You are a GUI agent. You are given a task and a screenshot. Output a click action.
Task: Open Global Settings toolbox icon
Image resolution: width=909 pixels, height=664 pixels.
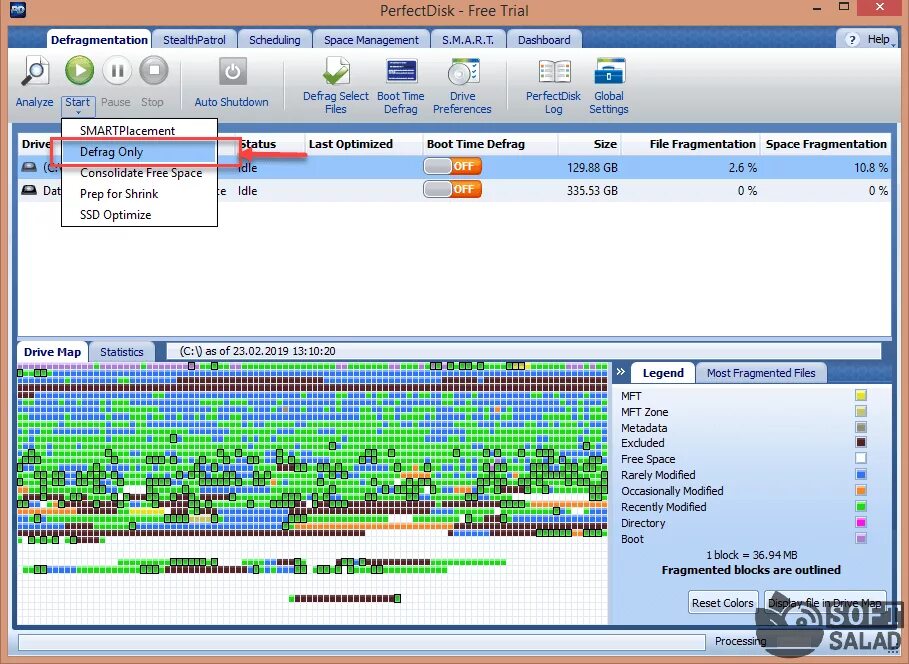[x=609, y=72]
